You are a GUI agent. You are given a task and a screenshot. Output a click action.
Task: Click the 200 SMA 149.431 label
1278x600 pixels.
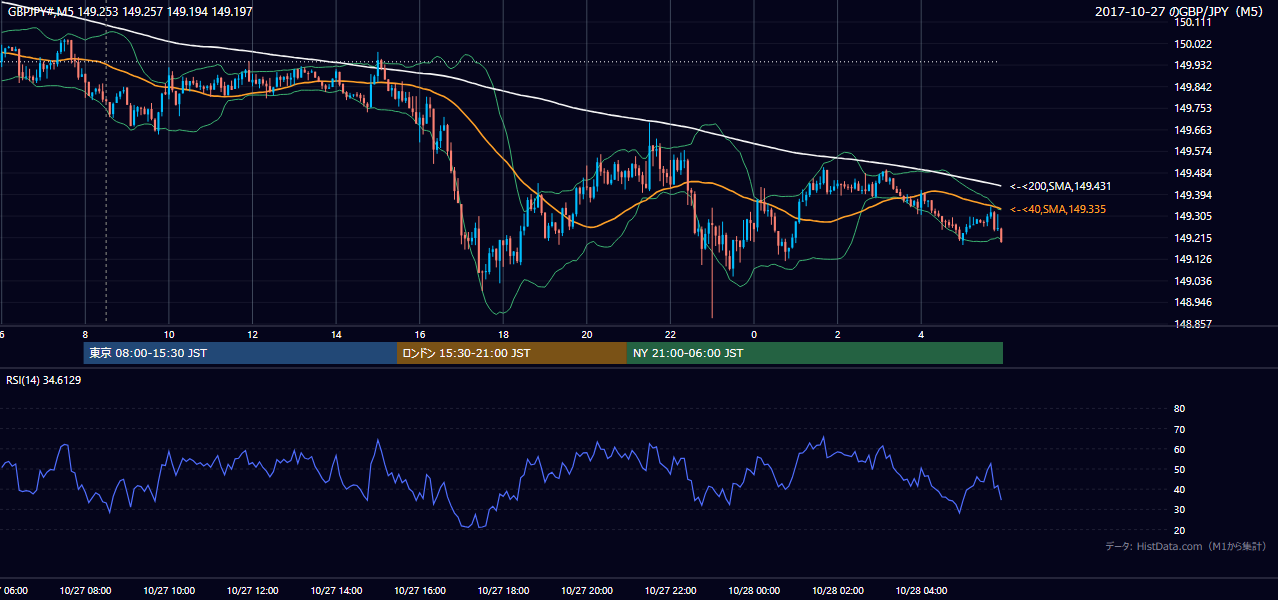(x=1060, y=186)
